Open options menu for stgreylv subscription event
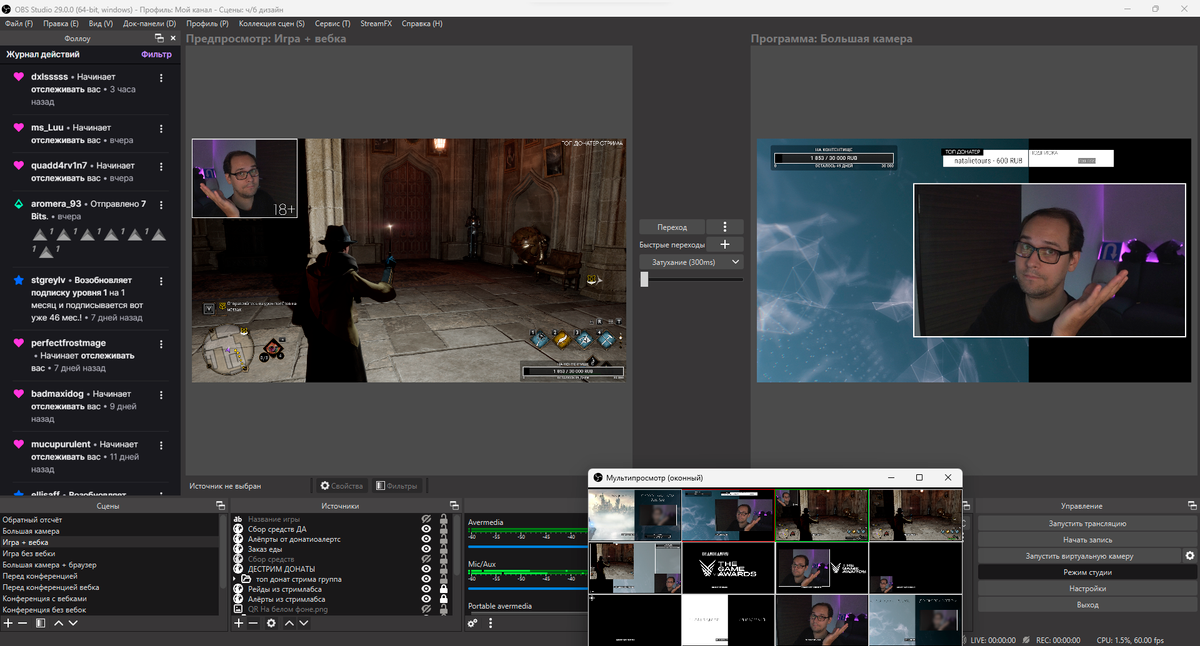Image resolution: width=1200 pixels, height=646 pixels. (161, 281)
